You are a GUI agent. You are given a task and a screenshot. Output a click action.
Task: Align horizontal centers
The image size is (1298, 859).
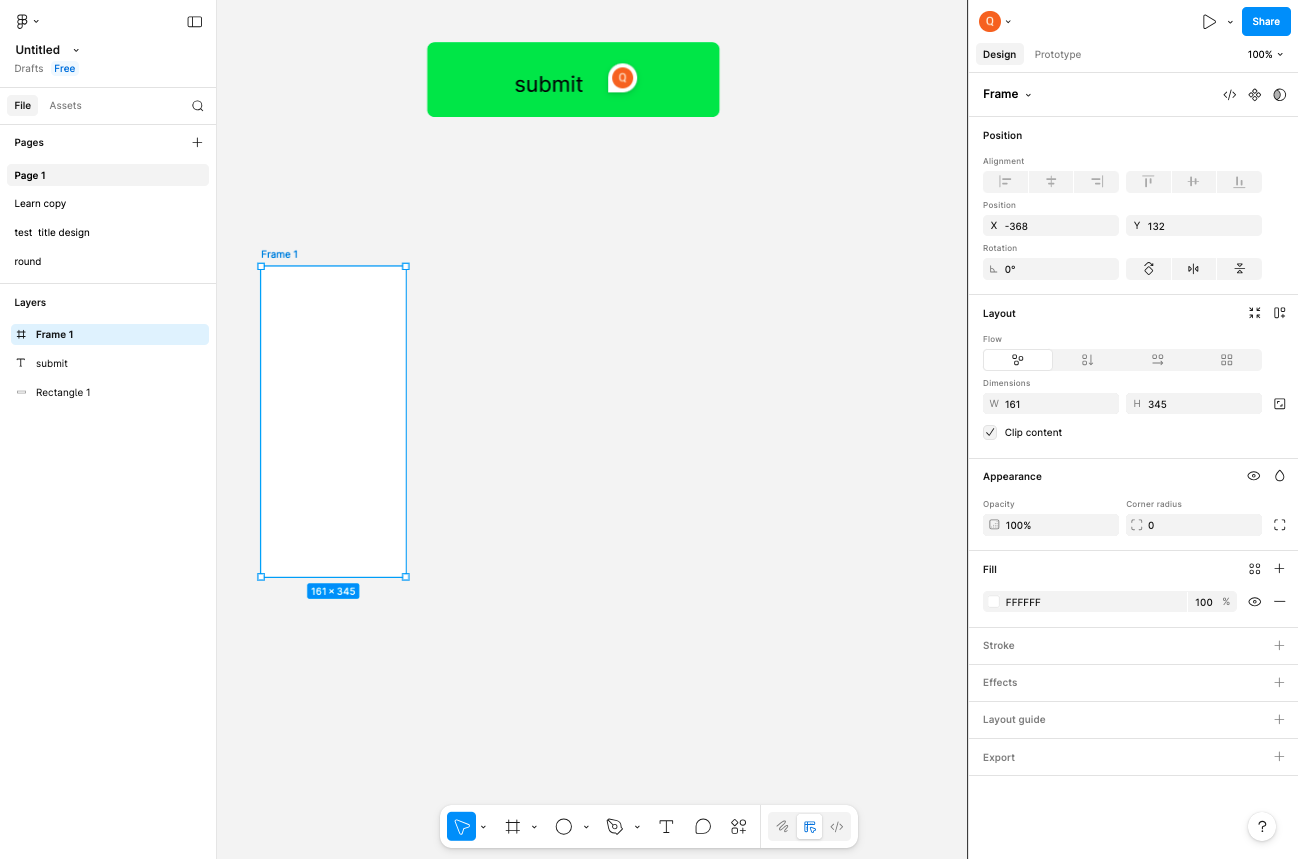(1051, 182)
